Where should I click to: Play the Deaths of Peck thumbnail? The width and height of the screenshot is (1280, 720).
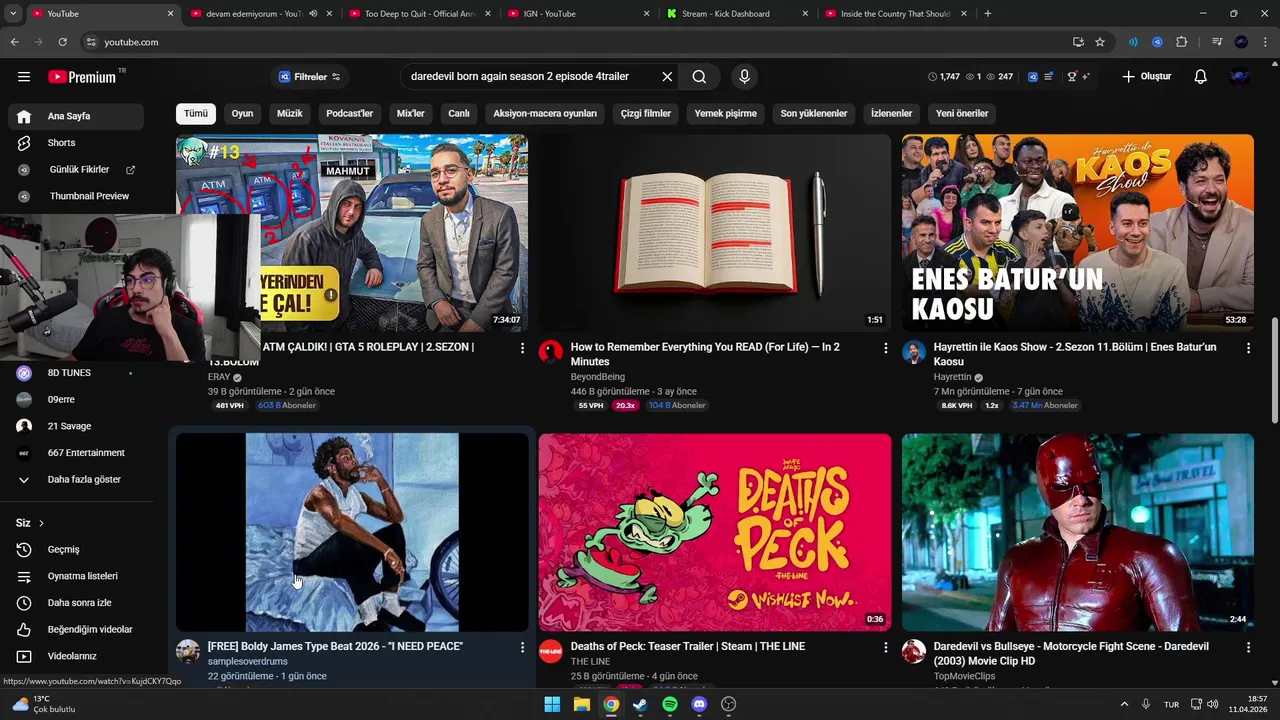[x=714, y=532]
